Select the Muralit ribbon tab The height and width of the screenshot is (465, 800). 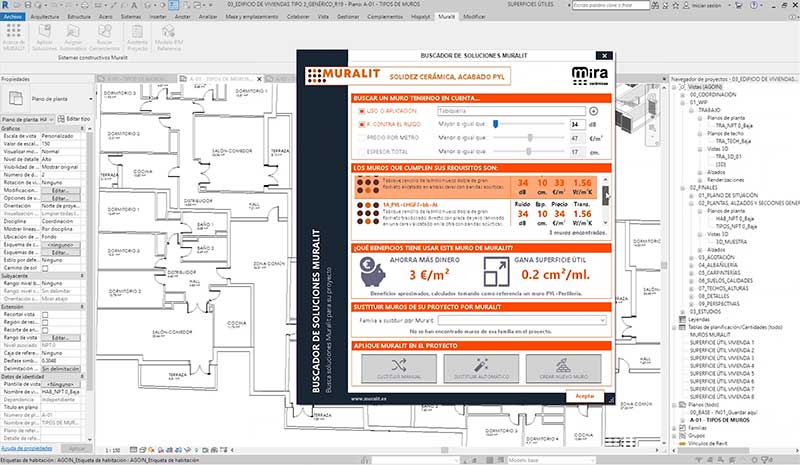(x=446, y=17)
